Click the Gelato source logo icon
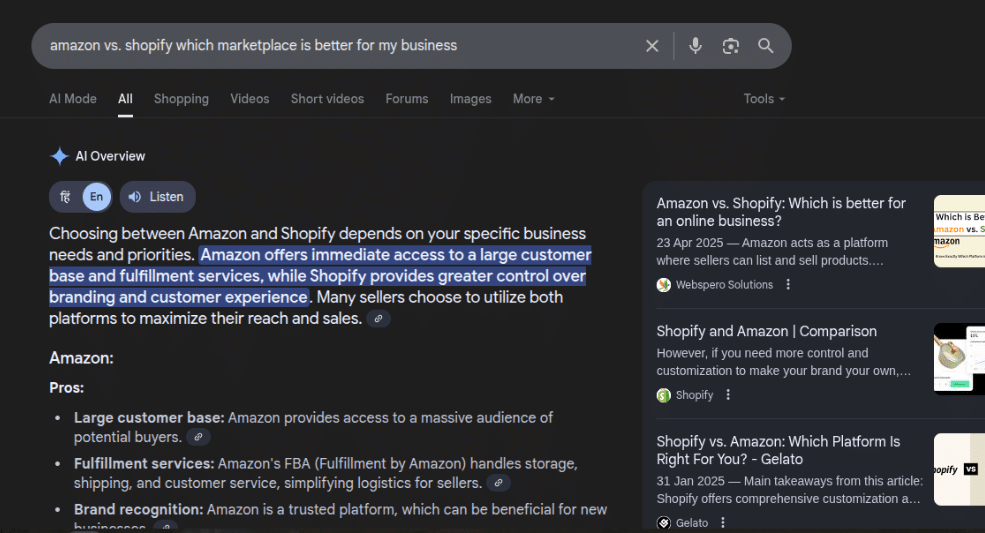The height and width of the screenshot is (533, 985). [663, 522]
